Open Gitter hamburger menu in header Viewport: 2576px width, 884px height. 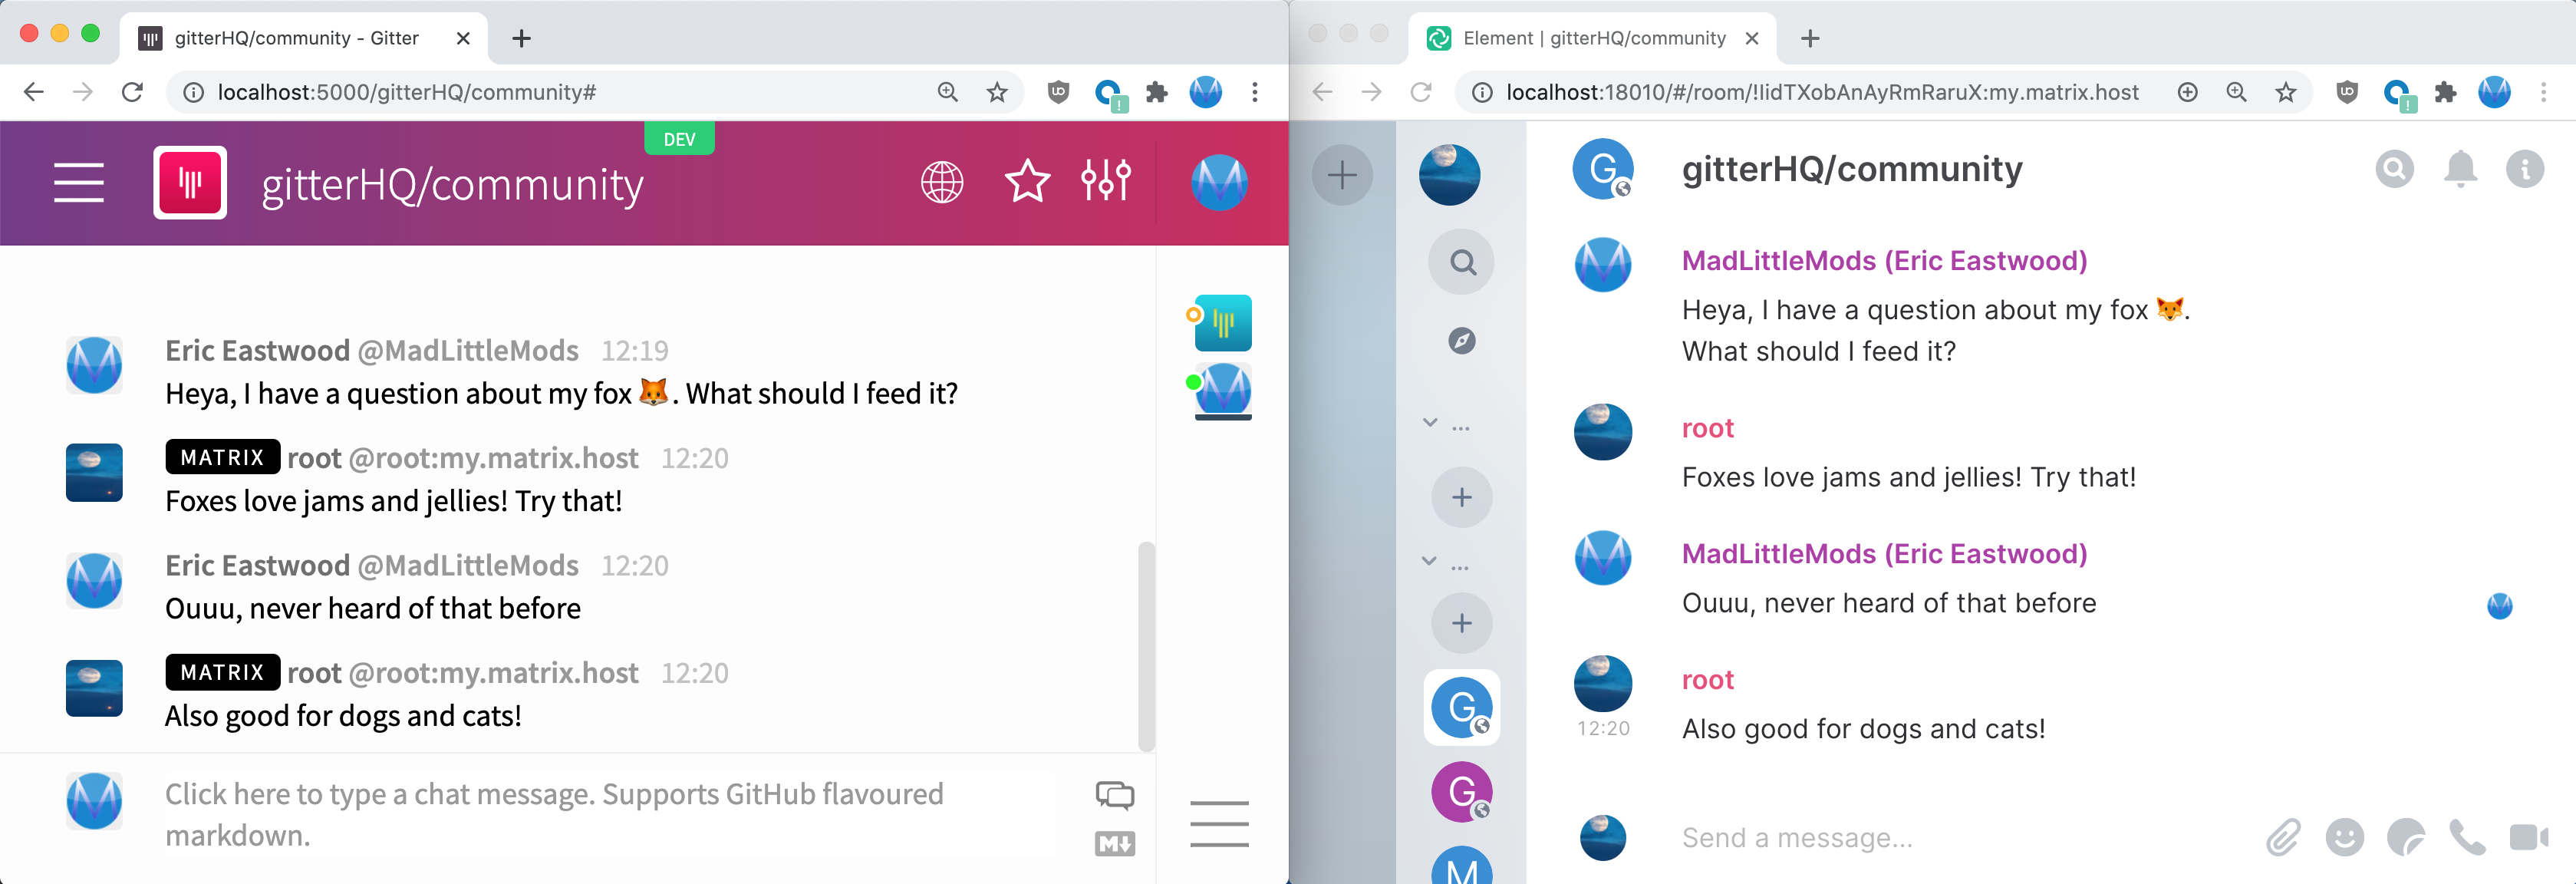pyautogui.click(x=78, y=183)
